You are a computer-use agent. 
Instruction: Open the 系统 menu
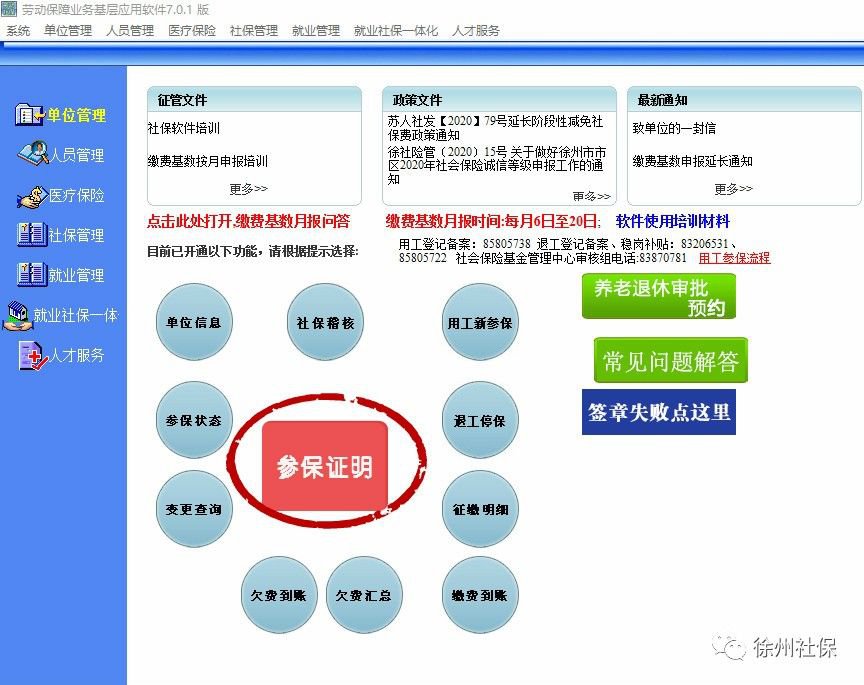point(18,31)
